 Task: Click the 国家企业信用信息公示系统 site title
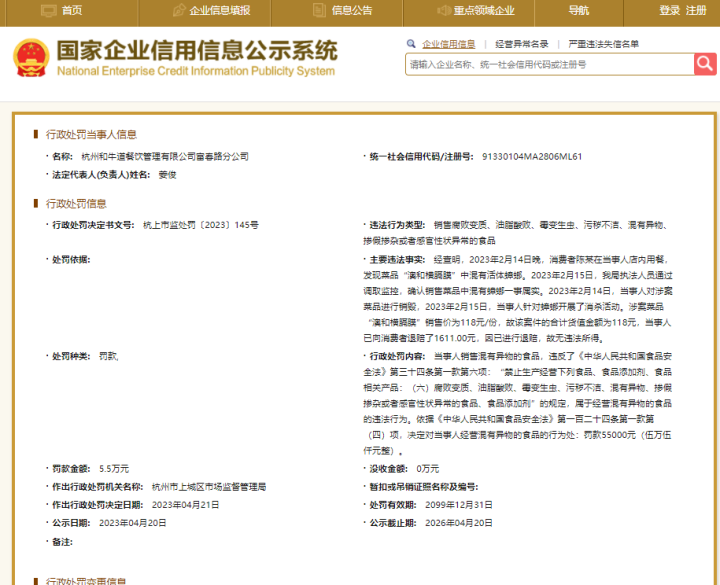click(x=197, y=52)
